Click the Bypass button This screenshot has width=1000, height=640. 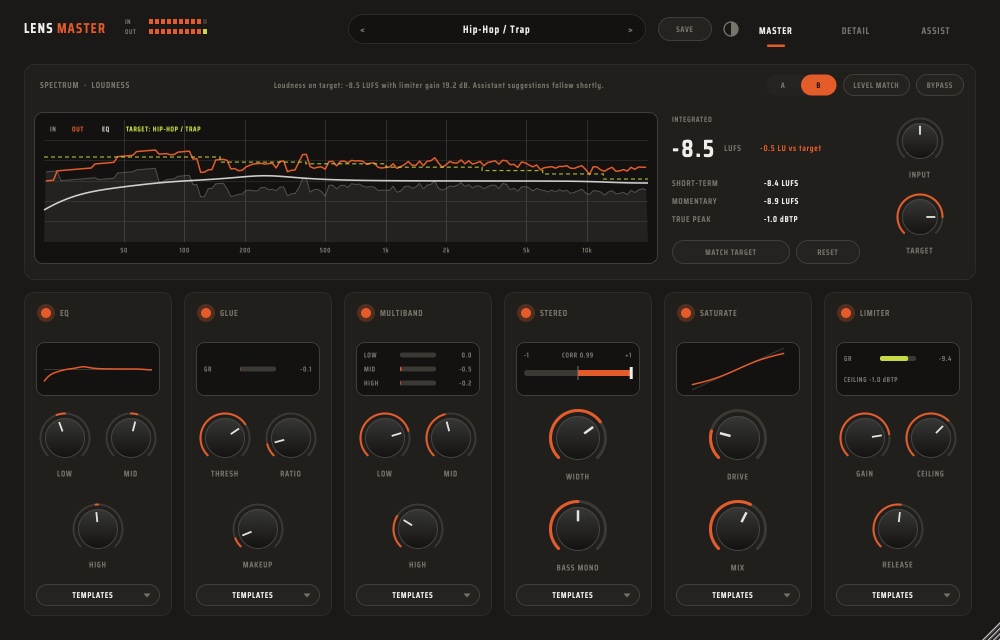tap(939, 85)
